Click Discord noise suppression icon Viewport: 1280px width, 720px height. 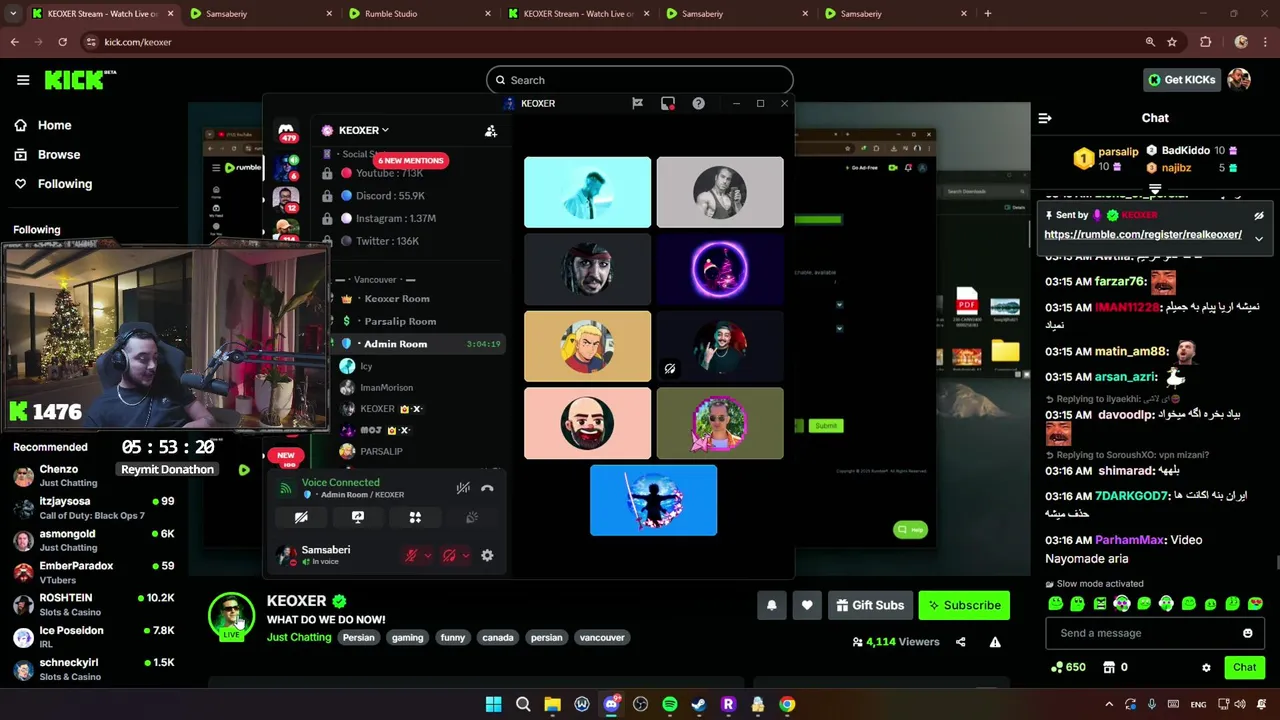point(463,488)
